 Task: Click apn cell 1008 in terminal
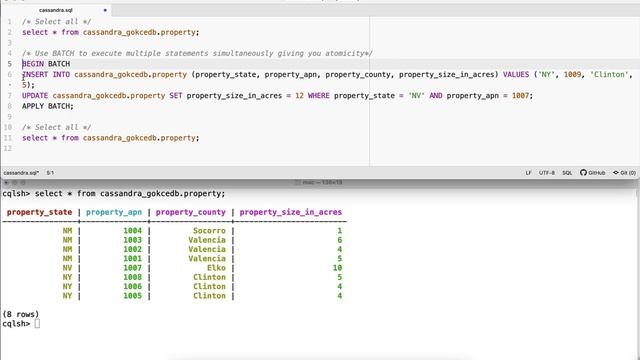pyautogui.click(x=133, y=277)
